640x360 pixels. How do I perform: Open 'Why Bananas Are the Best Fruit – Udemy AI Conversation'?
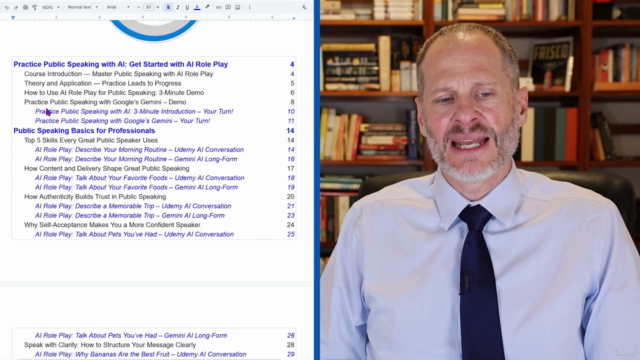tap(140, 354)
